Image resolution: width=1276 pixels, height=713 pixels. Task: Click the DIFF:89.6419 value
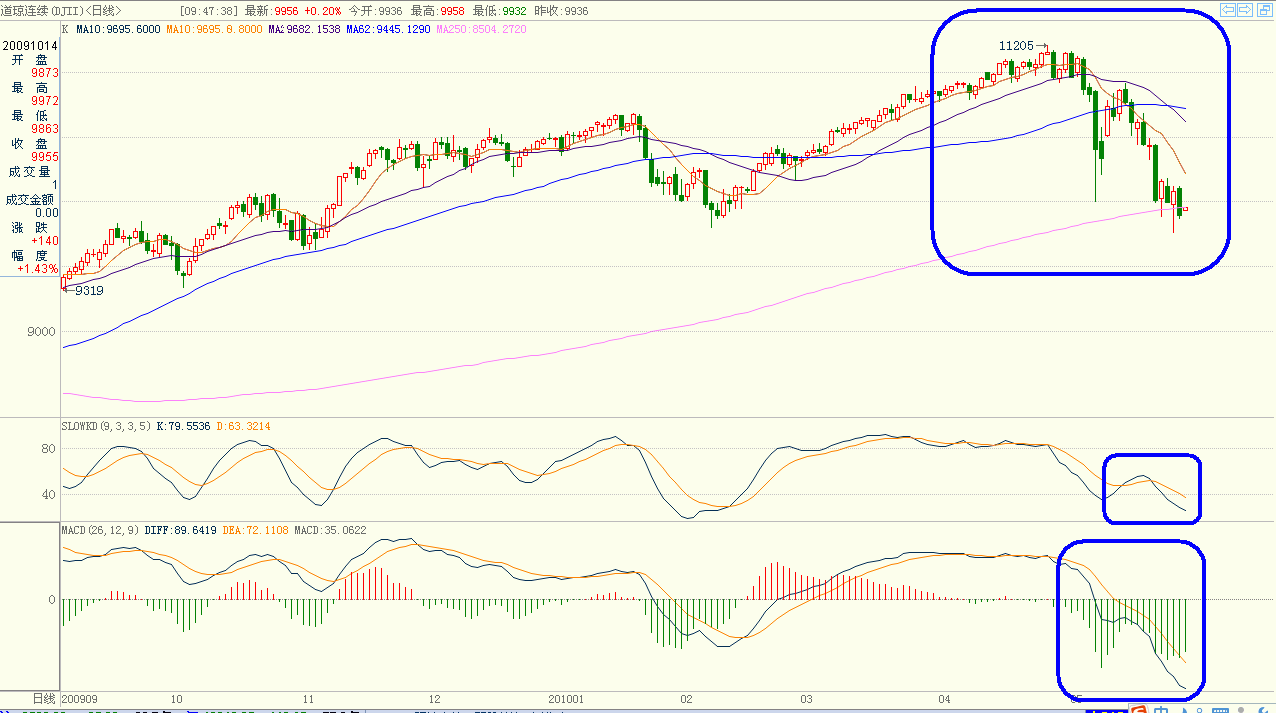pyautogui.click(x=179, y=530)
